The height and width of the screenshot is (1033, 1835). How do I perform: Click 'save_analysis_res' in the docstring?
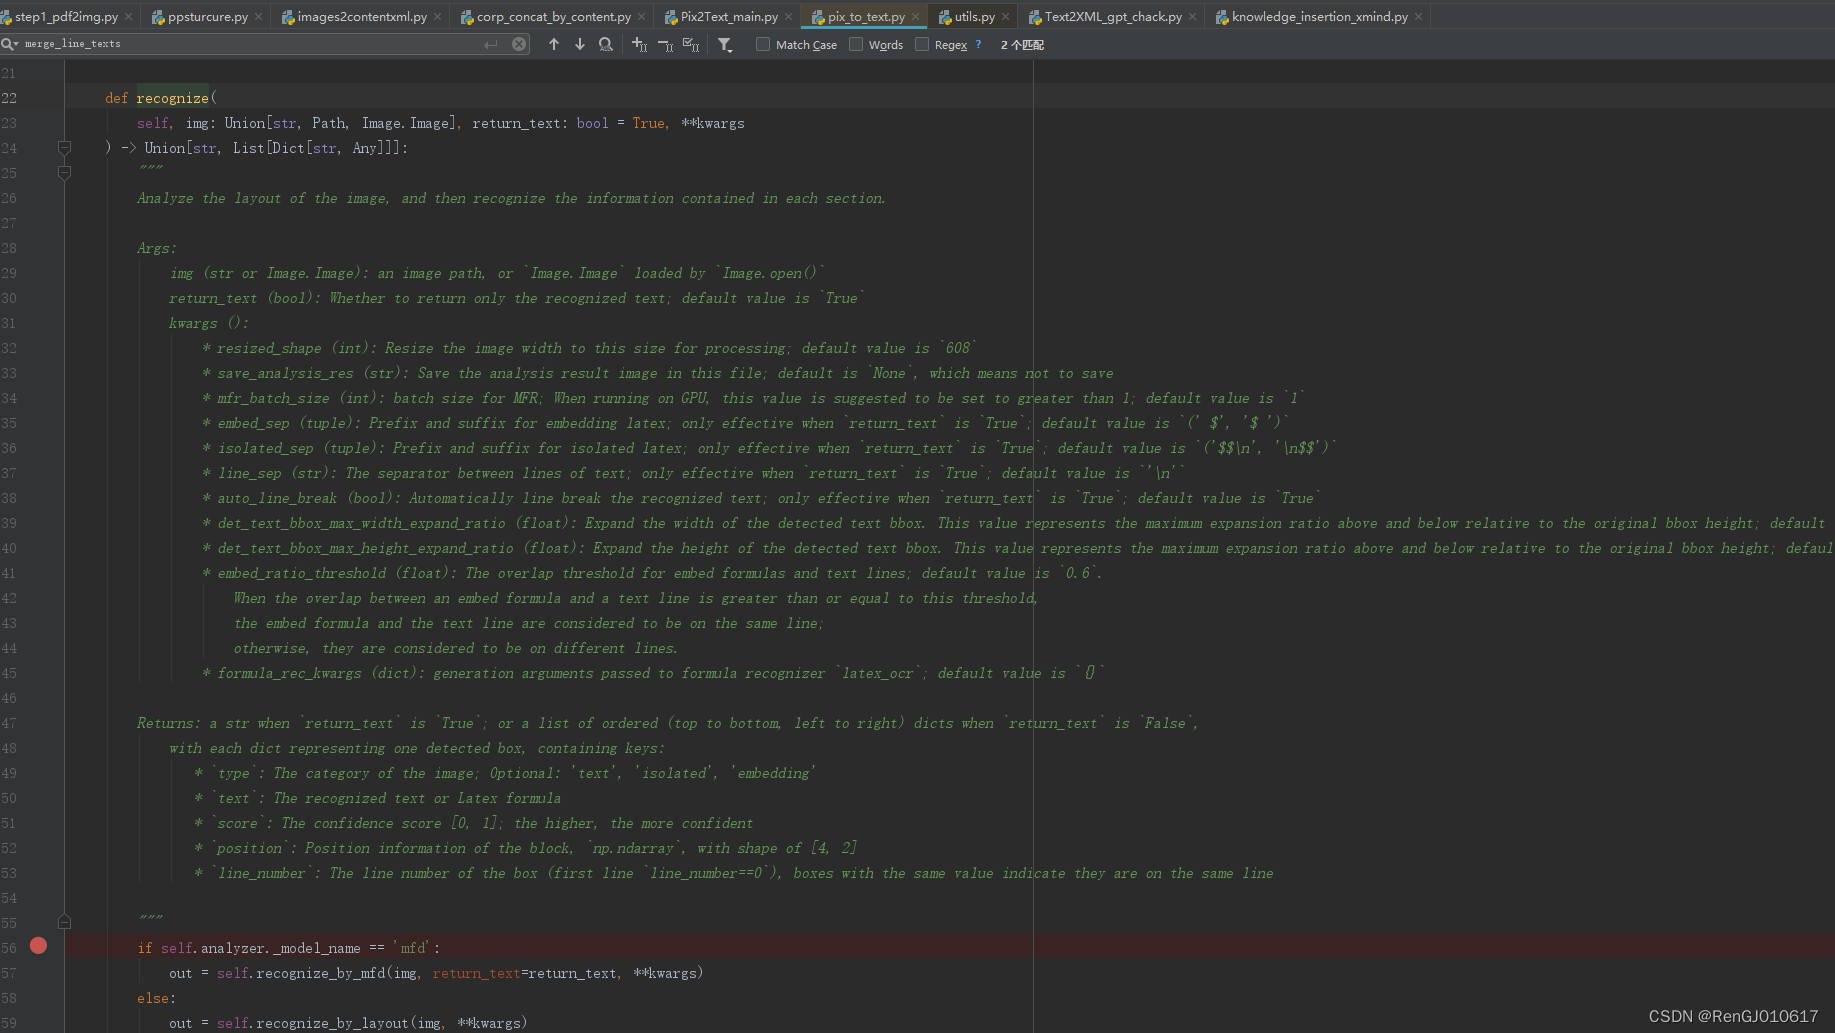coord(286,373)
